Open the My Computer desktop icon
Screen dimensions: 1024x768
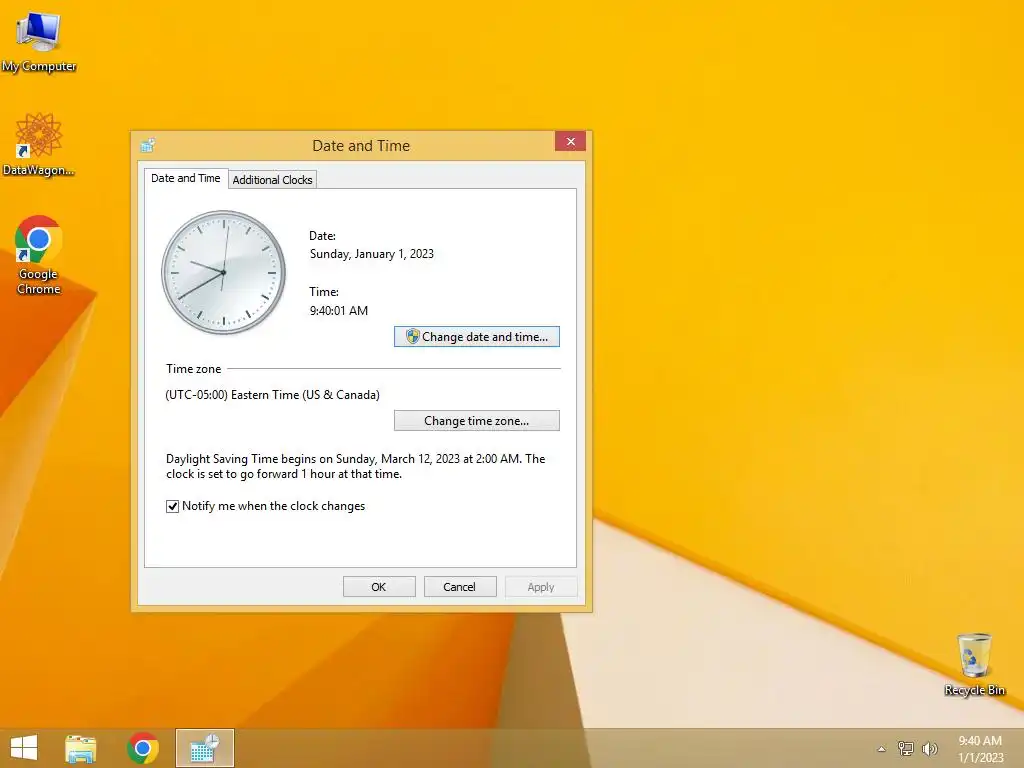pos(39,40)
